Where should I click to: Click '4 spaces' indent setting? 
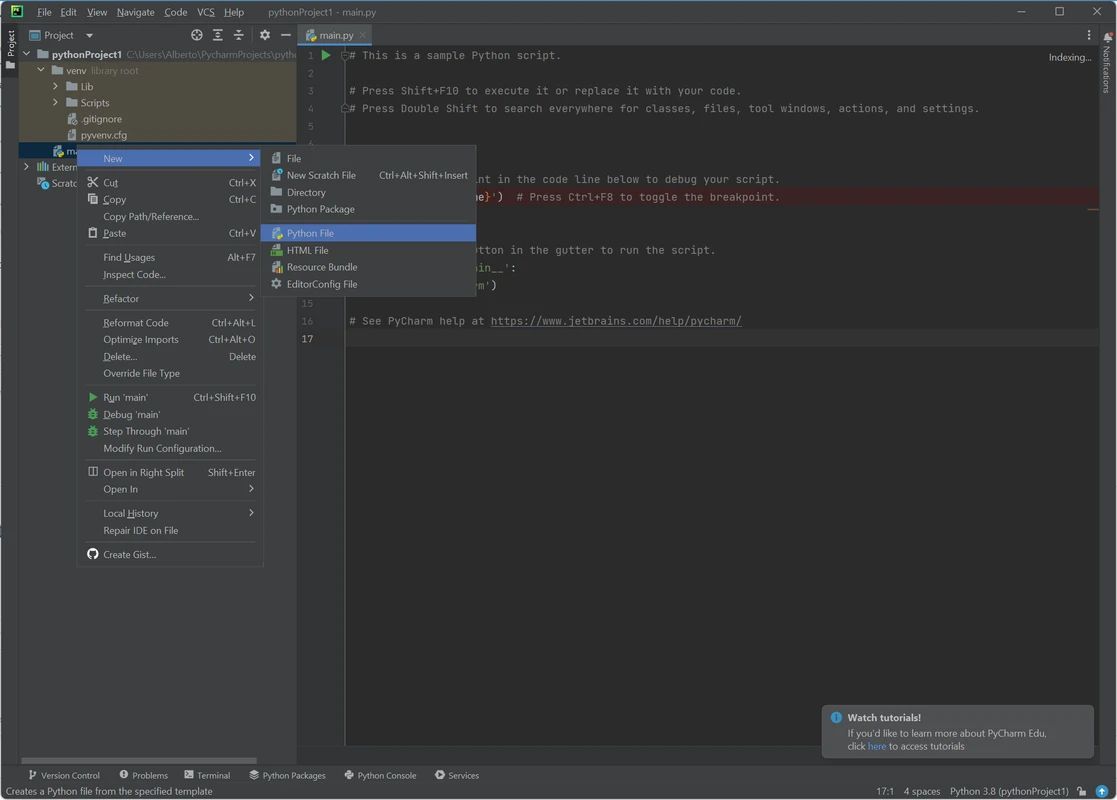922,791
